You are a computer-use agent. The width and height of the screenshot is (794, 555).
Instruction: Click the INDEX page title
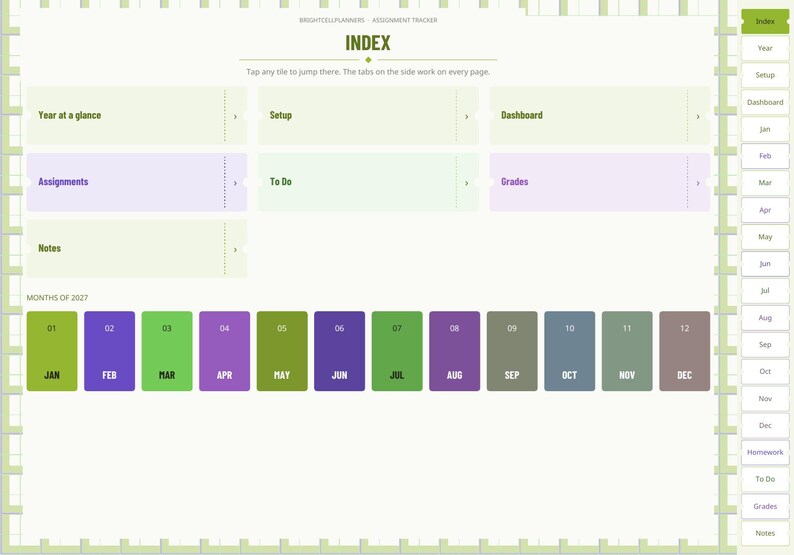coord(368,43)
